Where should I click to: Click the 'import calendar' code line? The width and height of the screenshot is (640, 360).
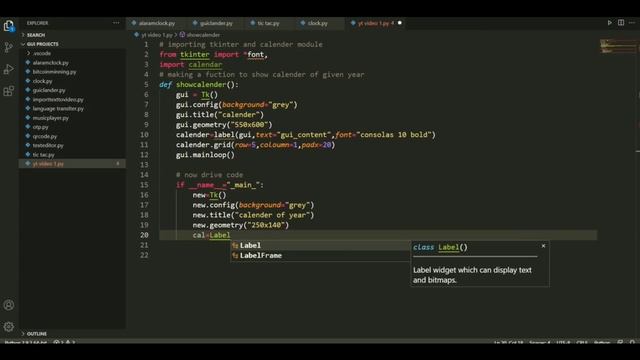point(191,64)
